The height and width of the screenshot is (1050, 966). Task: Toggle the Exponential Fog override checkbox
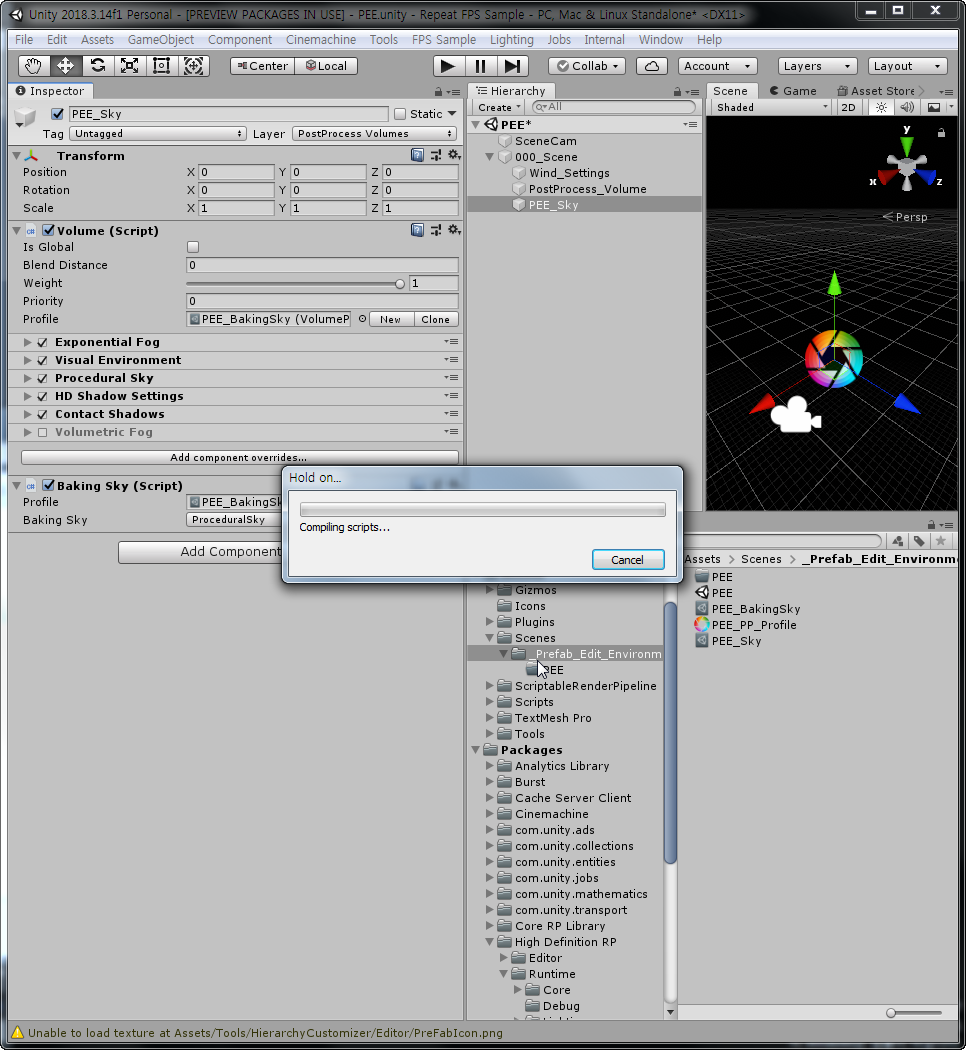click(x=42, y=342)
